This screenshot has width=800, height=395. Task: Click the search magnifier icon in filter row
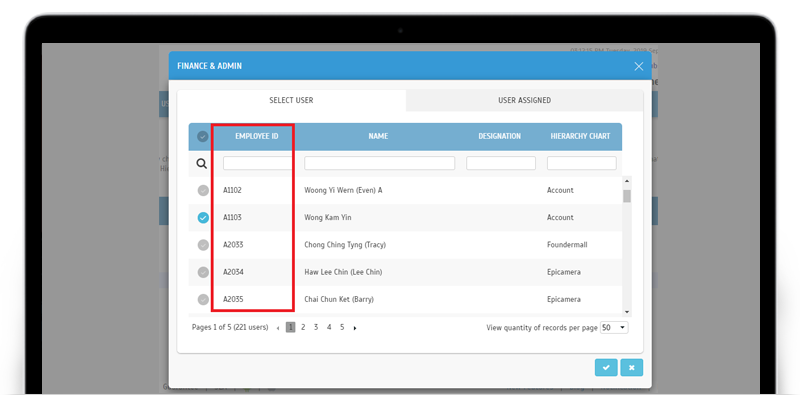tap(202, 163)
